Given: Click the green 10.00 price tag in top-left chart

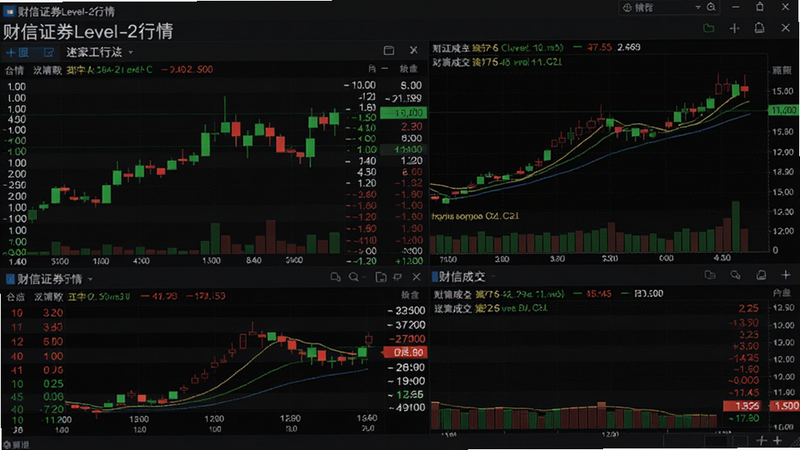Looking at the screenshot, I should coord(404,113).
